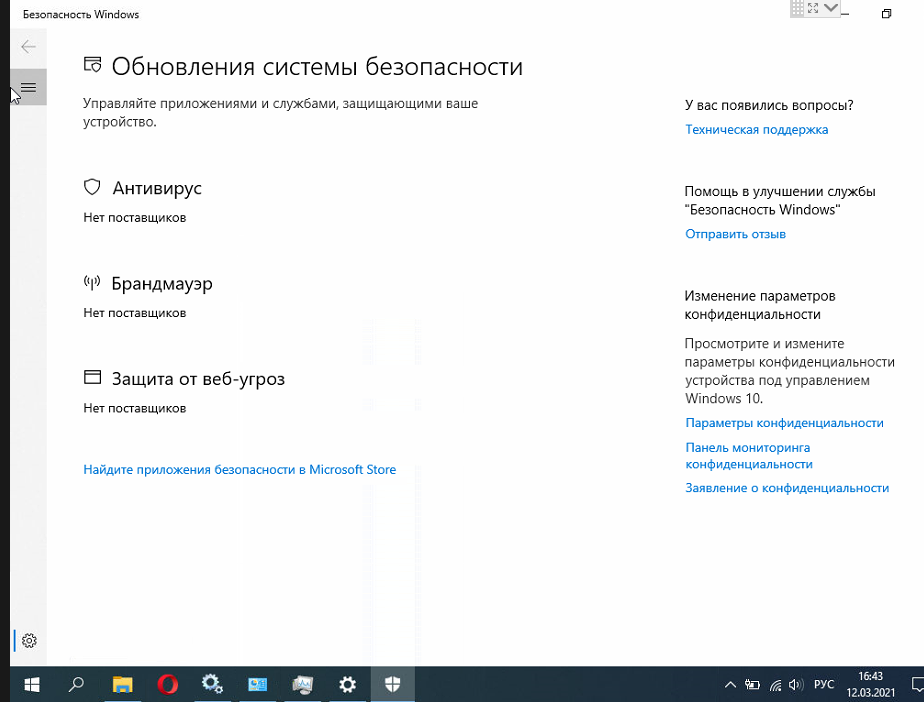Open the volume speaker tray icon
This screenshot has width=924, height=702.
pos(796,685)
